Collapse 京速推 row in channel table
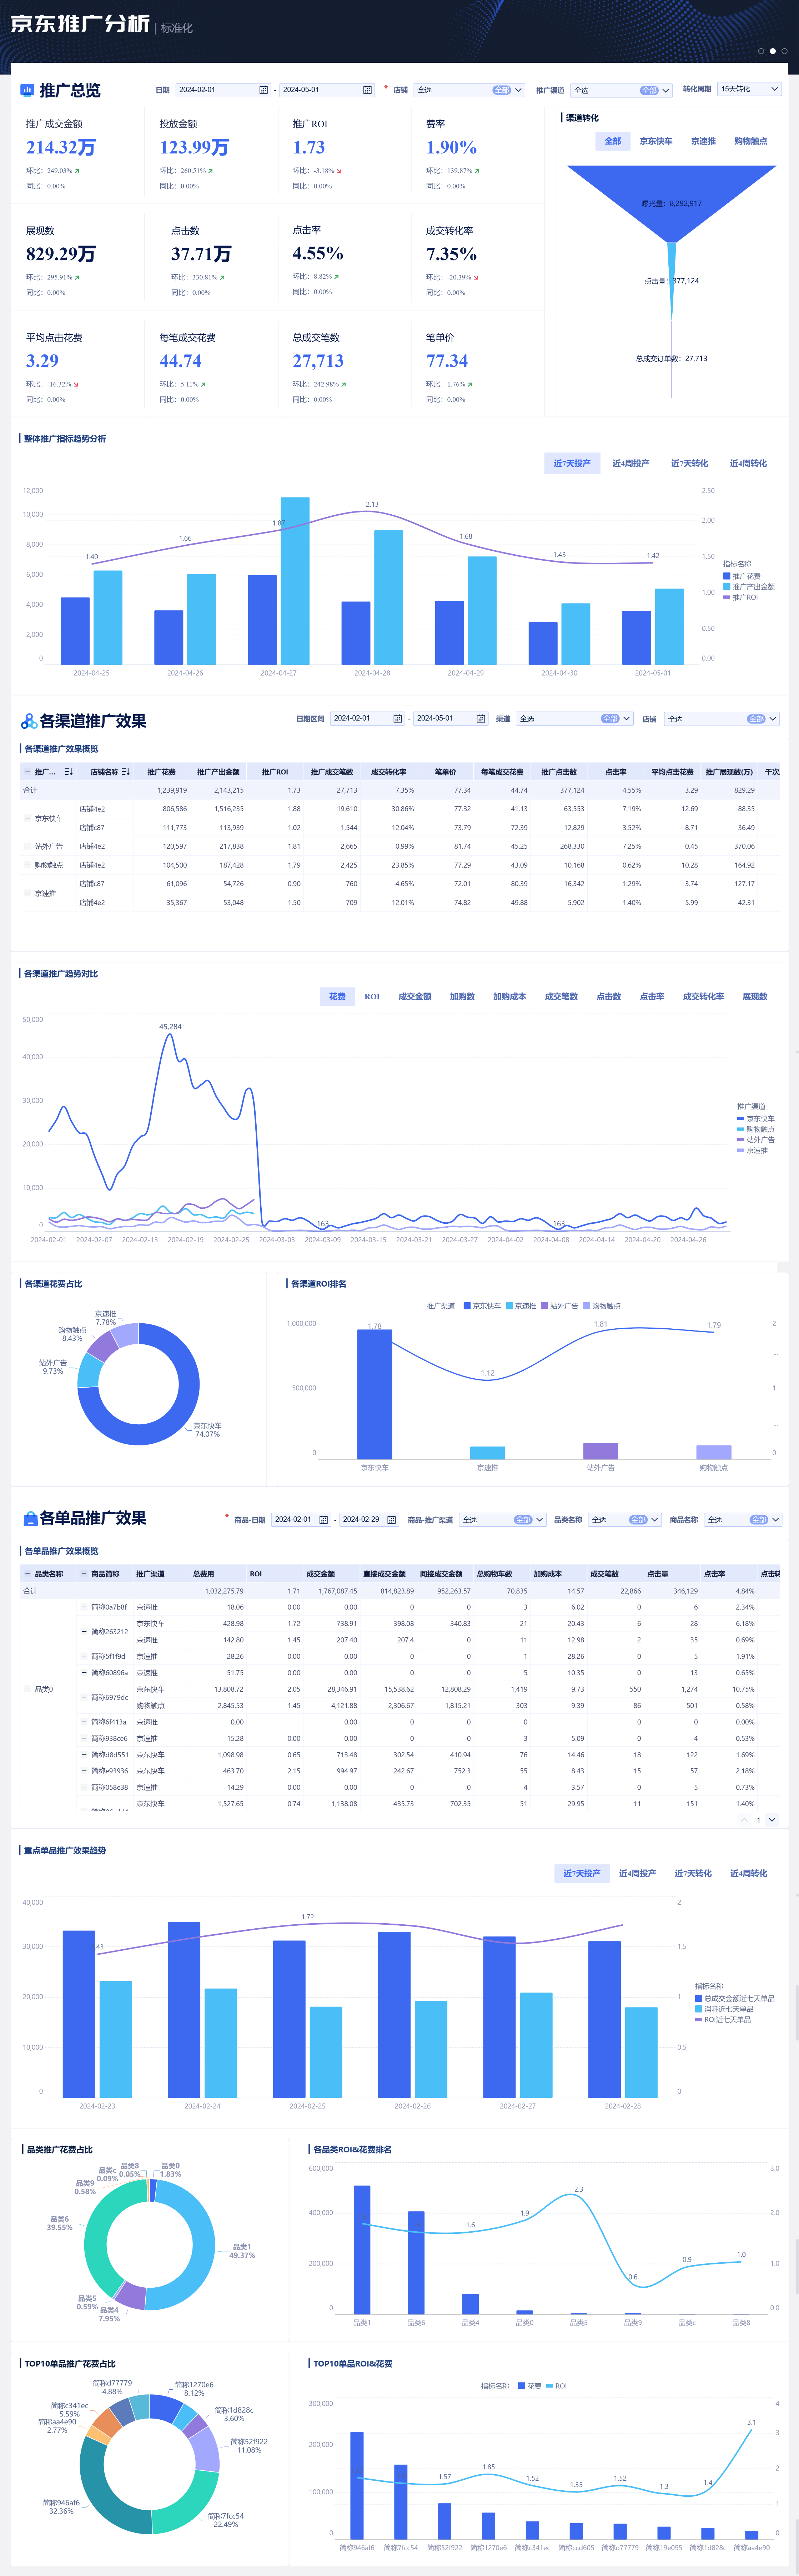This screenshot has height=2576, width=799. (x=27, y=893)
